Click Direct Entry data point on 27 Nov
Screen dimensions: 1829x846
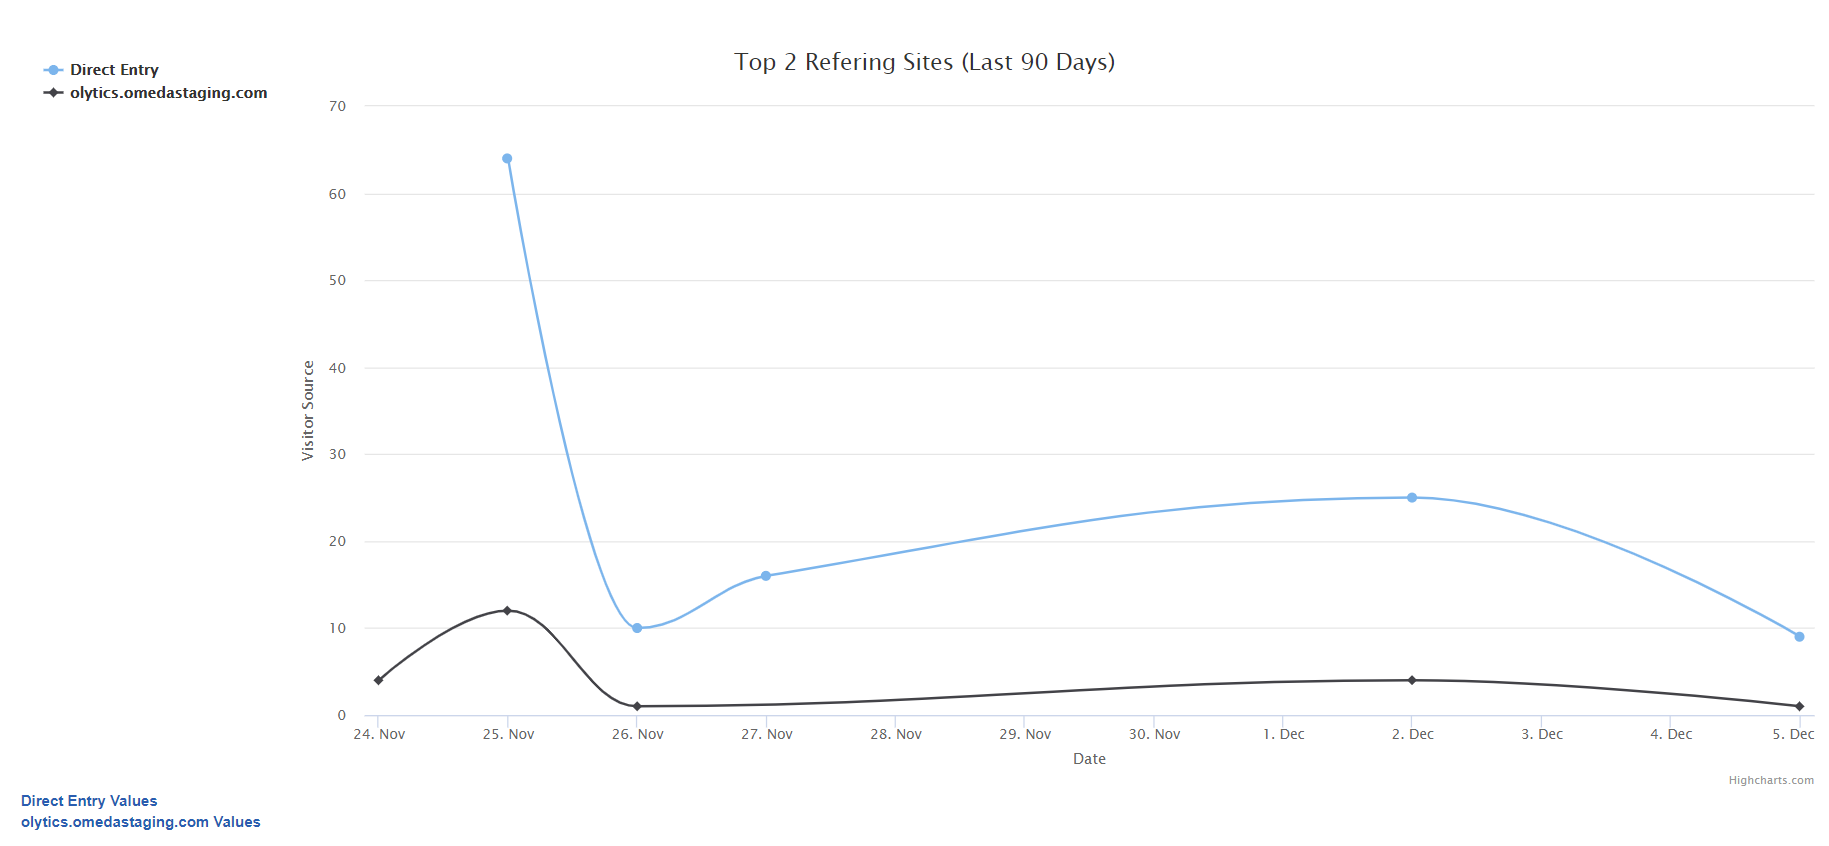tap(766, 576)
